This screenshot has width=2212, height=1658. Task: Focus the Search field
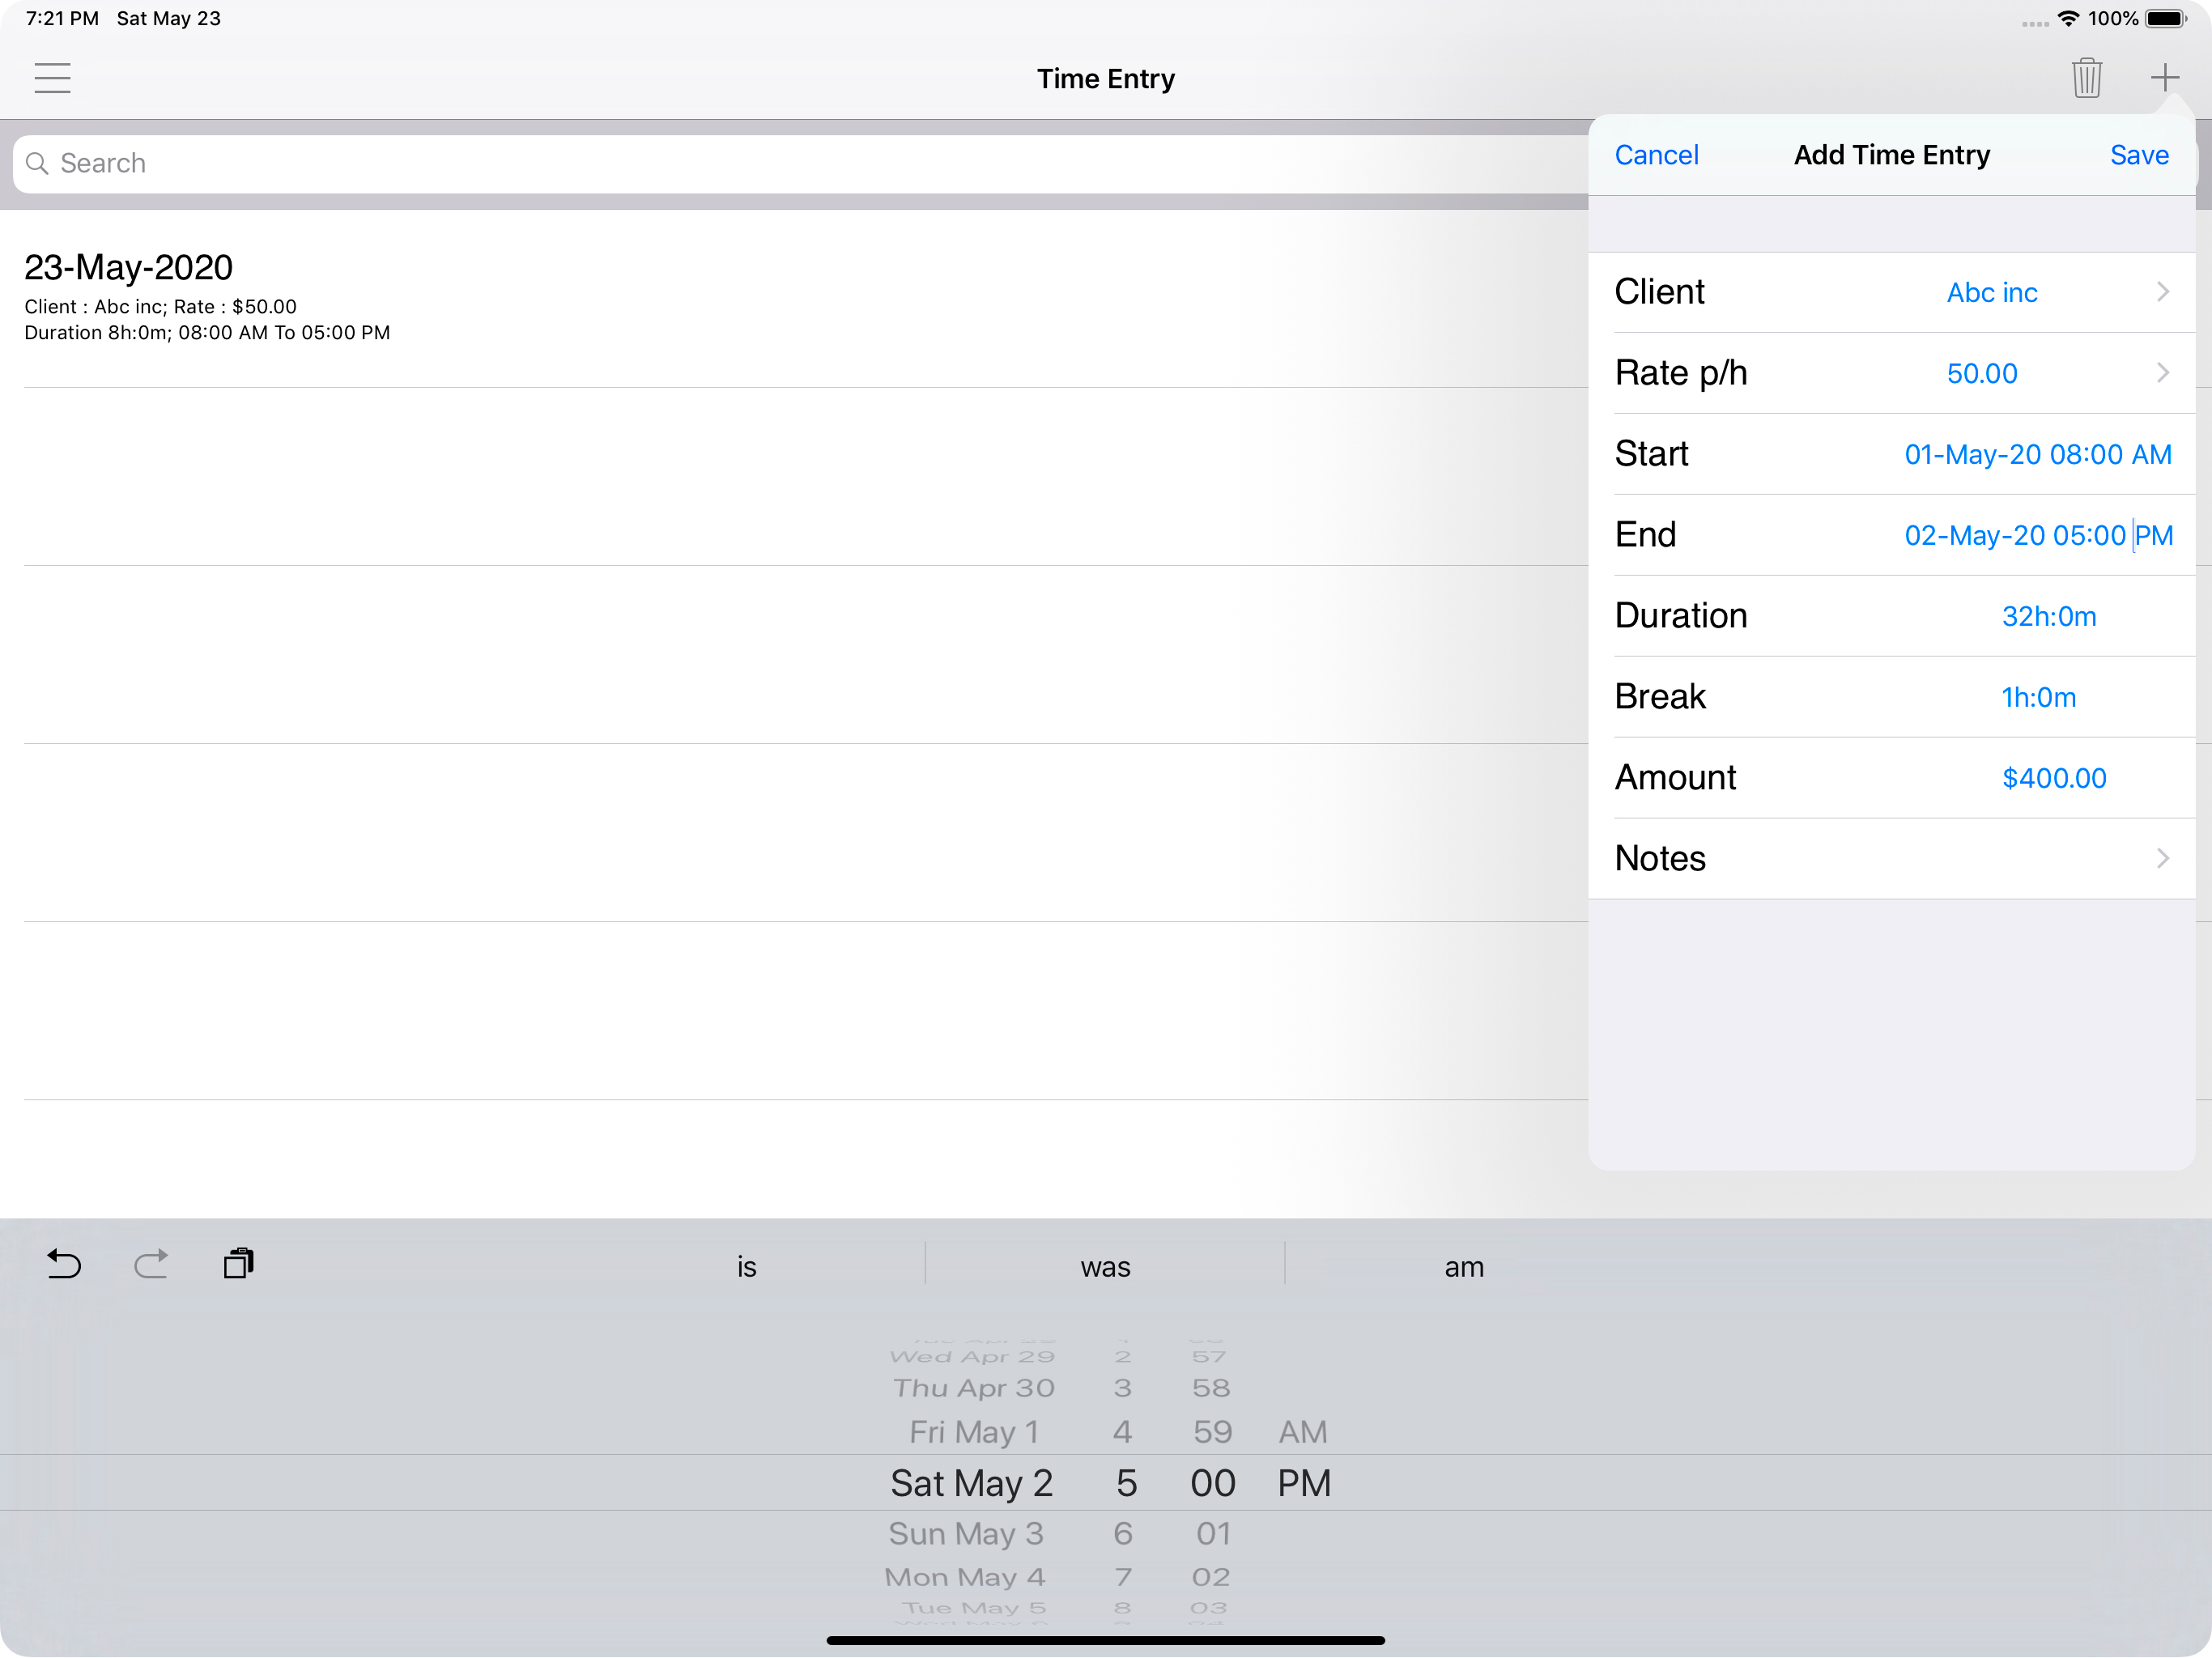pos(800,164)
